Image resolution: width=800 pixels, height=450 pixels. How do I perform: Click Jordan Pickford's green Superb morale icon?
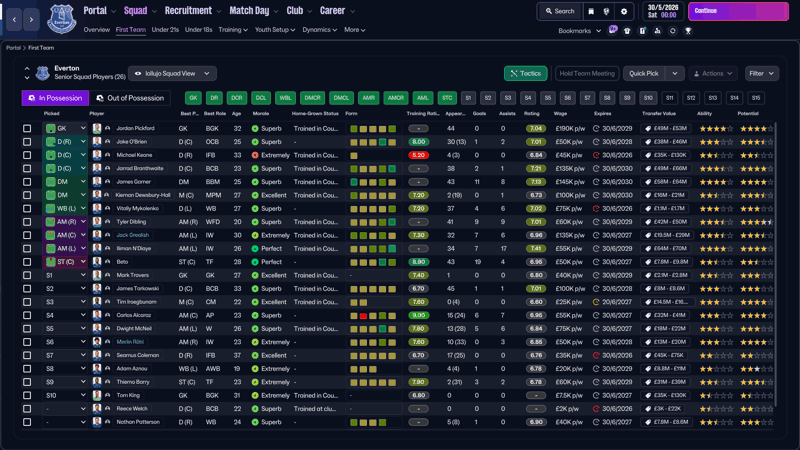click(255, 129)
